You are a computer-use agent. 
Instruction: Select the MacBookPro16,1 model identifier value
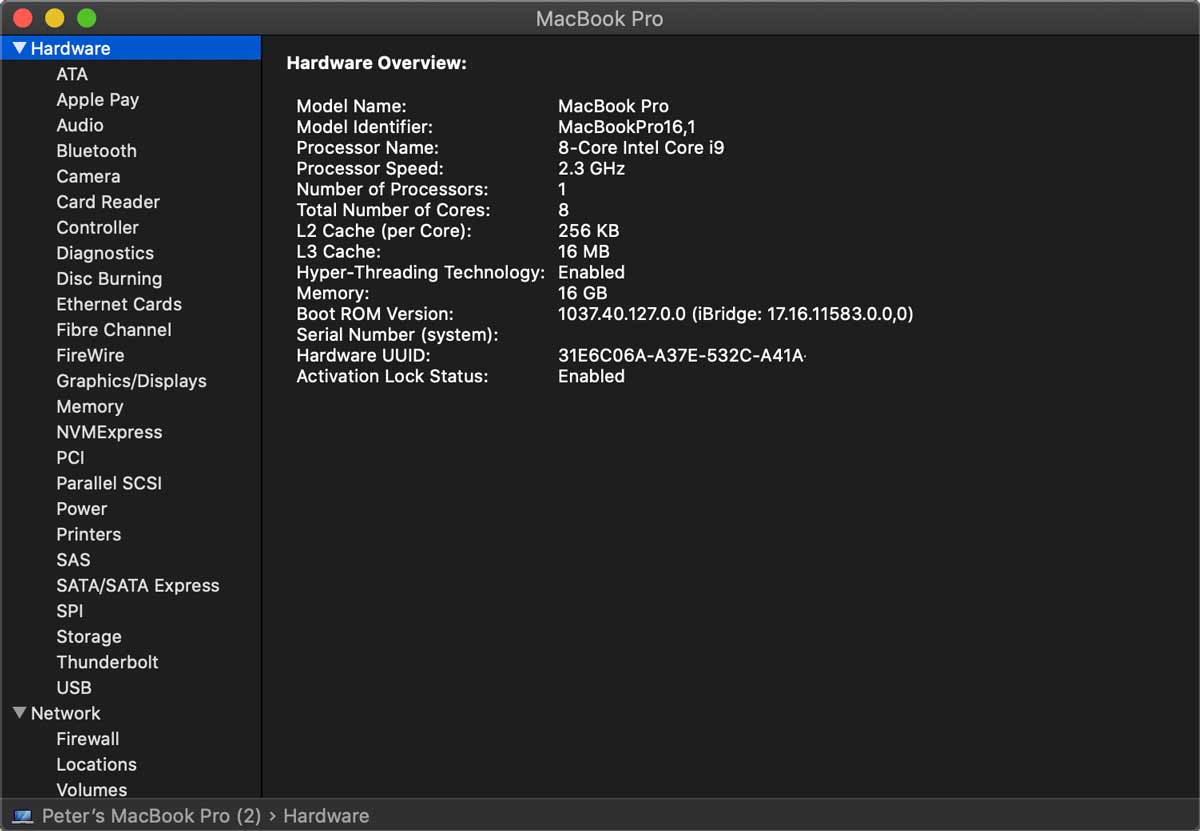point(627,126)
